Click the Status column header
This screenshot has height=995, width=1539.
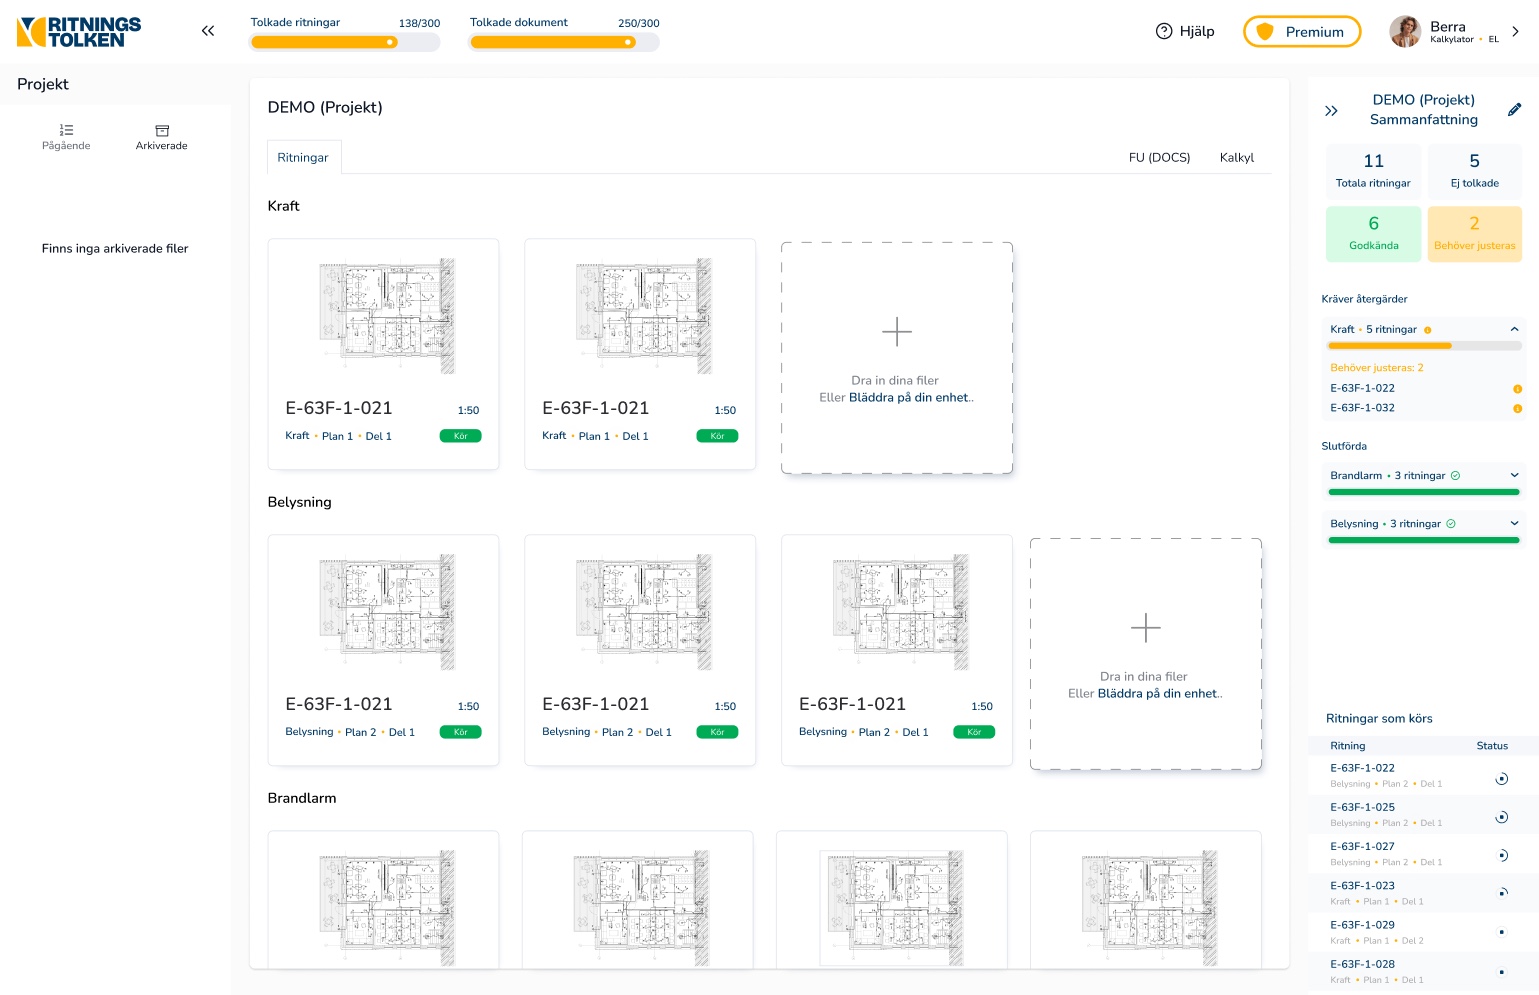(x=1492, y=746)
